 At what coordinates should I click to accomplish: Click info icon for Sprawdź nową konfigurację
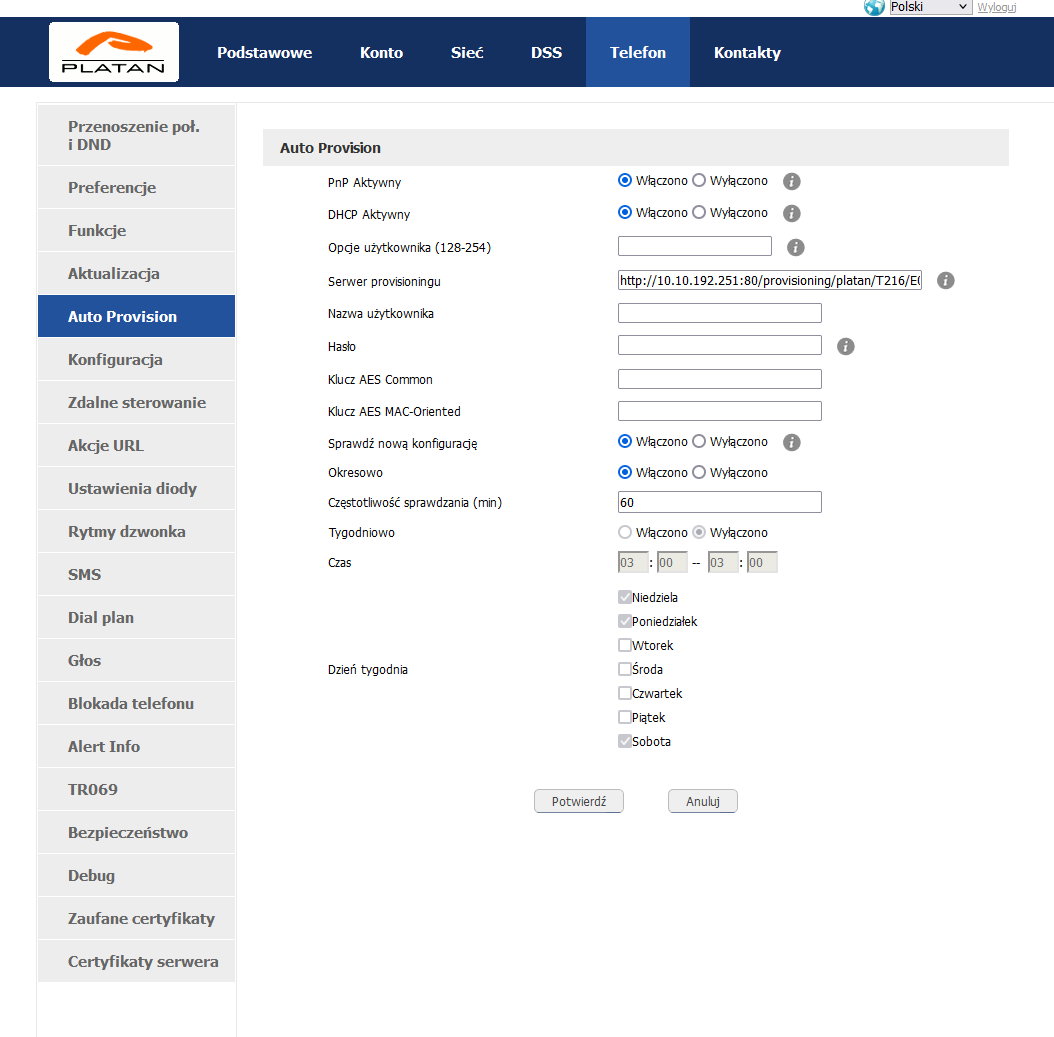point(791,442)
